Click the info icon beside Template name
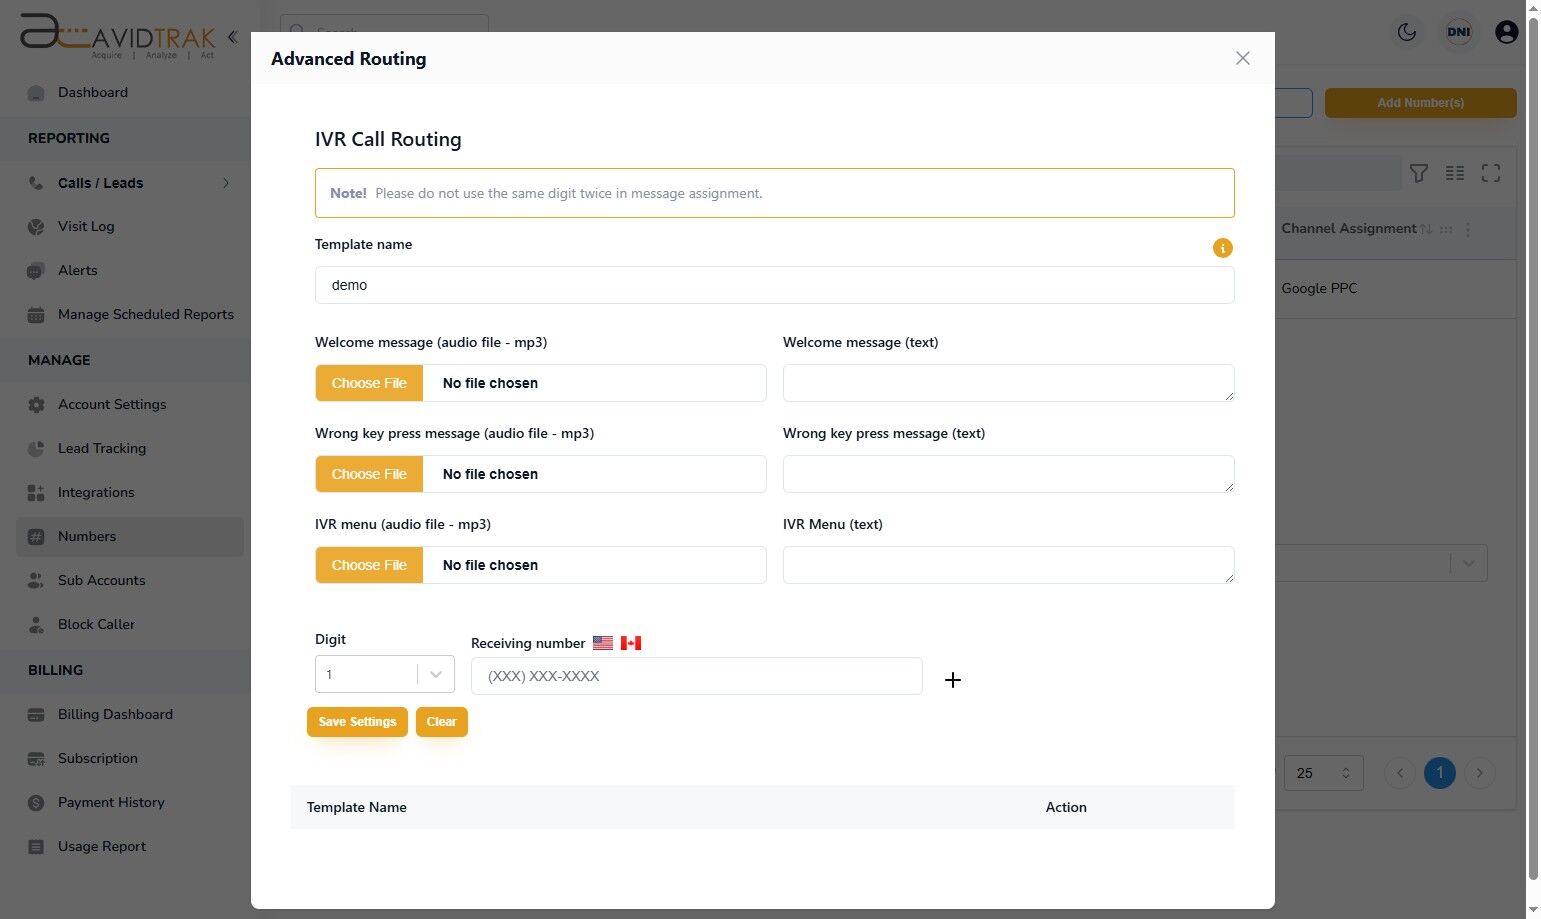 pos(1222,247)
